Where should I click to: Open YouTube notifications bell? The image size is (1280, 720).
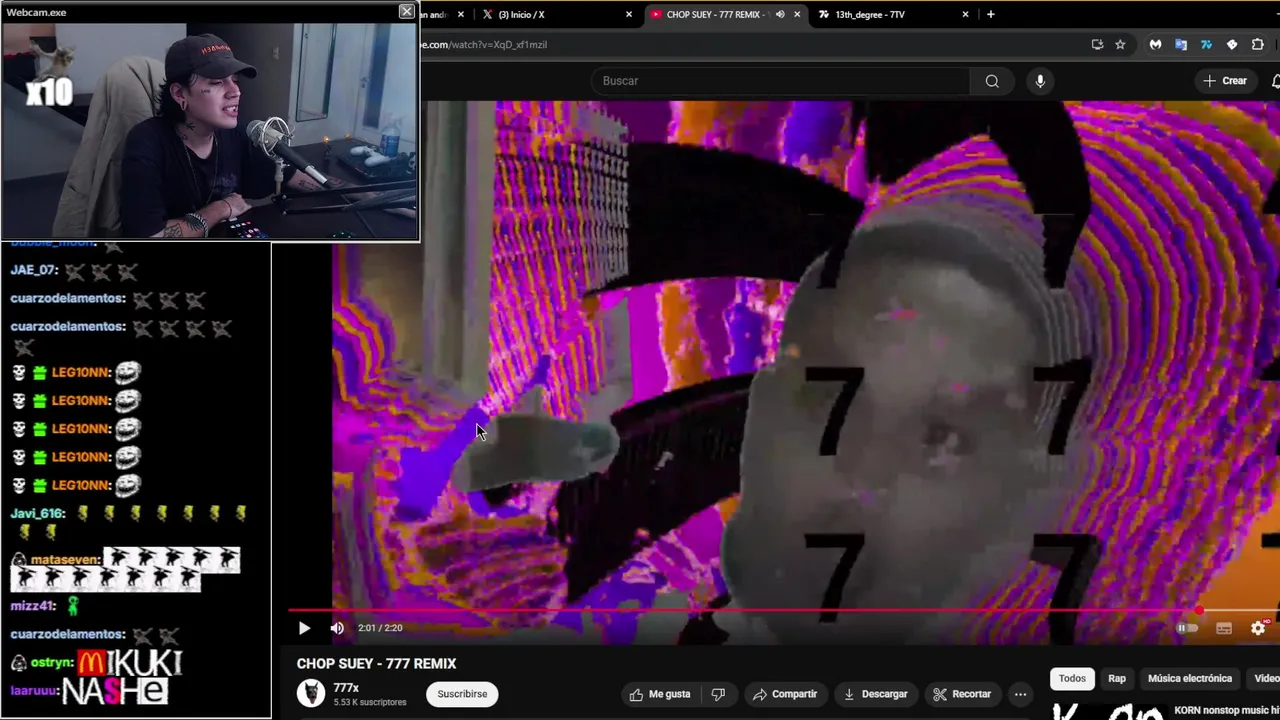(x=1276, y=81)
